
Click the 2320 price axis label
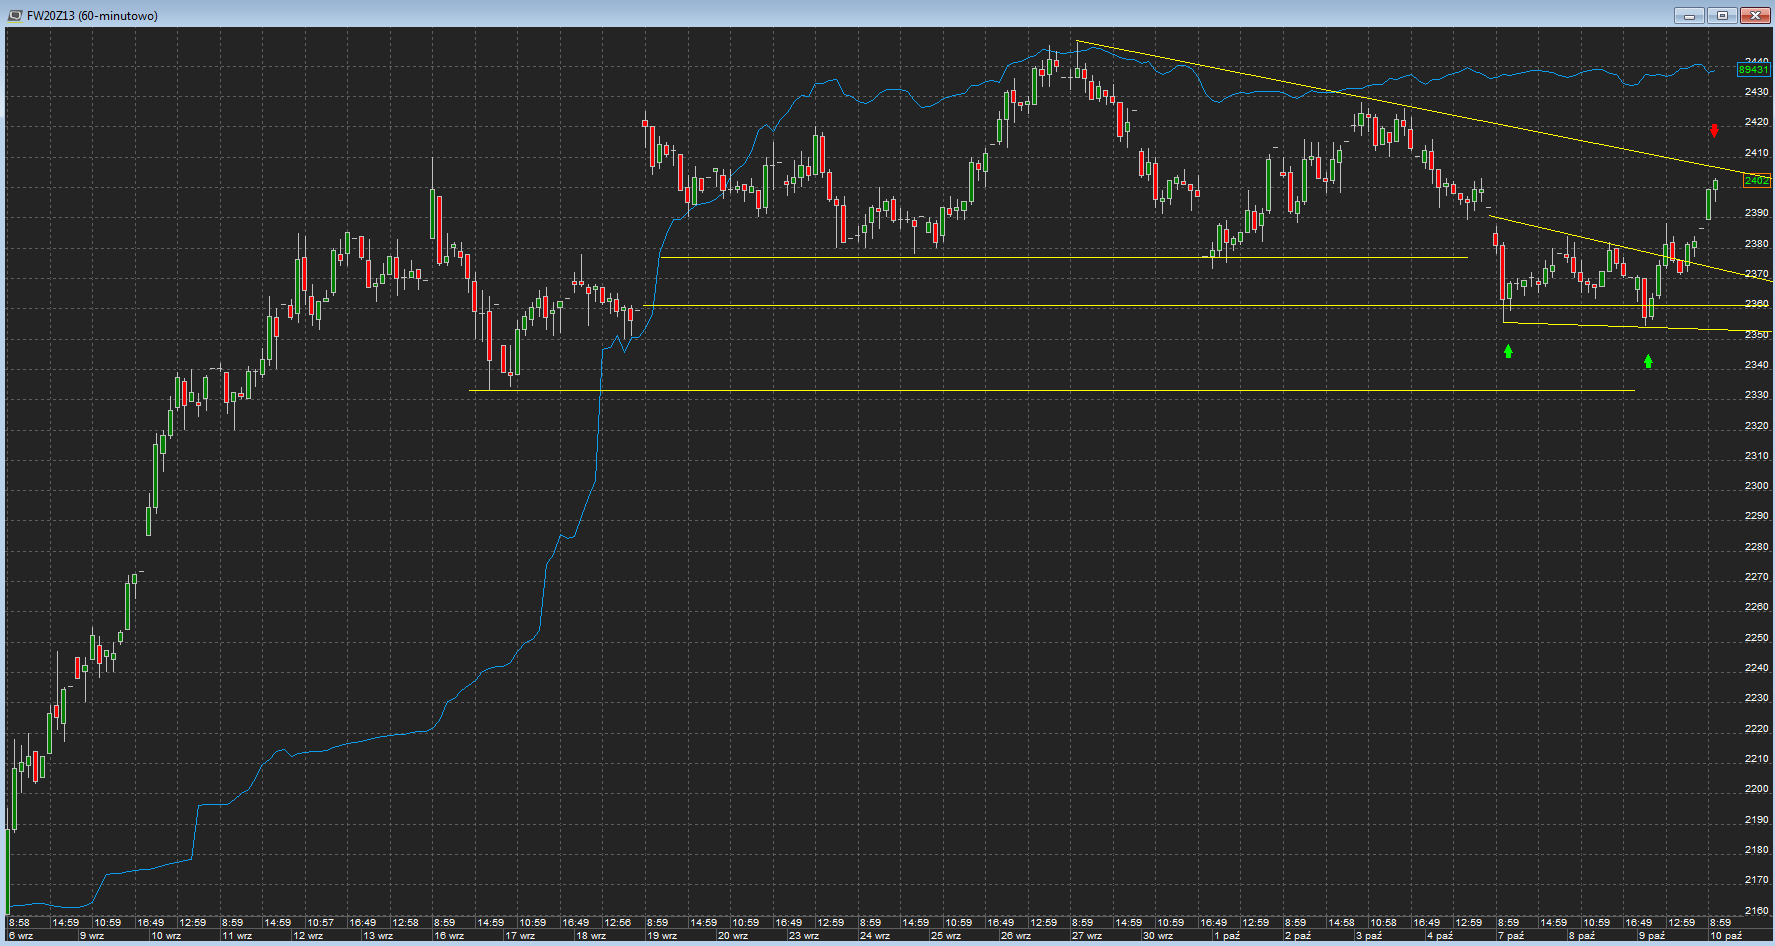coord(1756,426)
